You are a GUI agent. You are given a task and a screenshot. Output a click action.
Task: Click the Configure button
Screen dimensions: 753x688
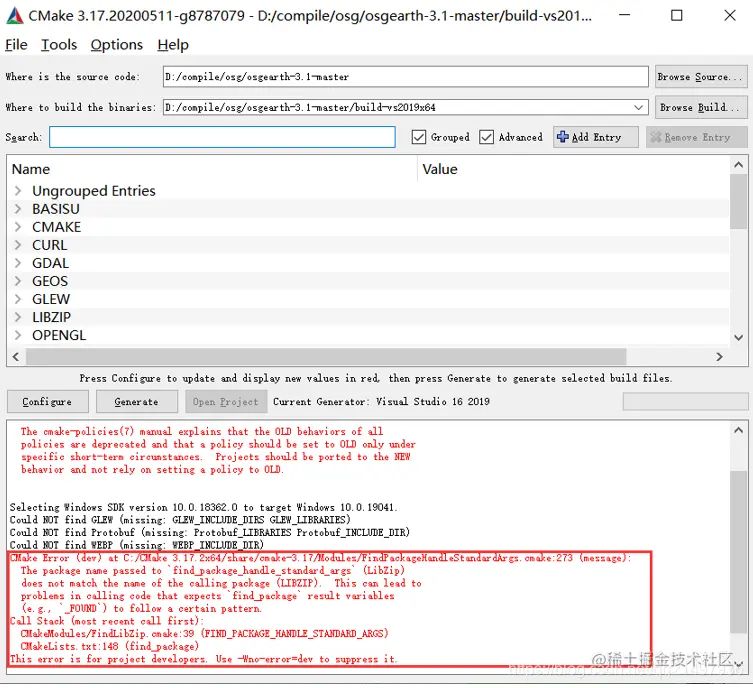click(48, 401)
